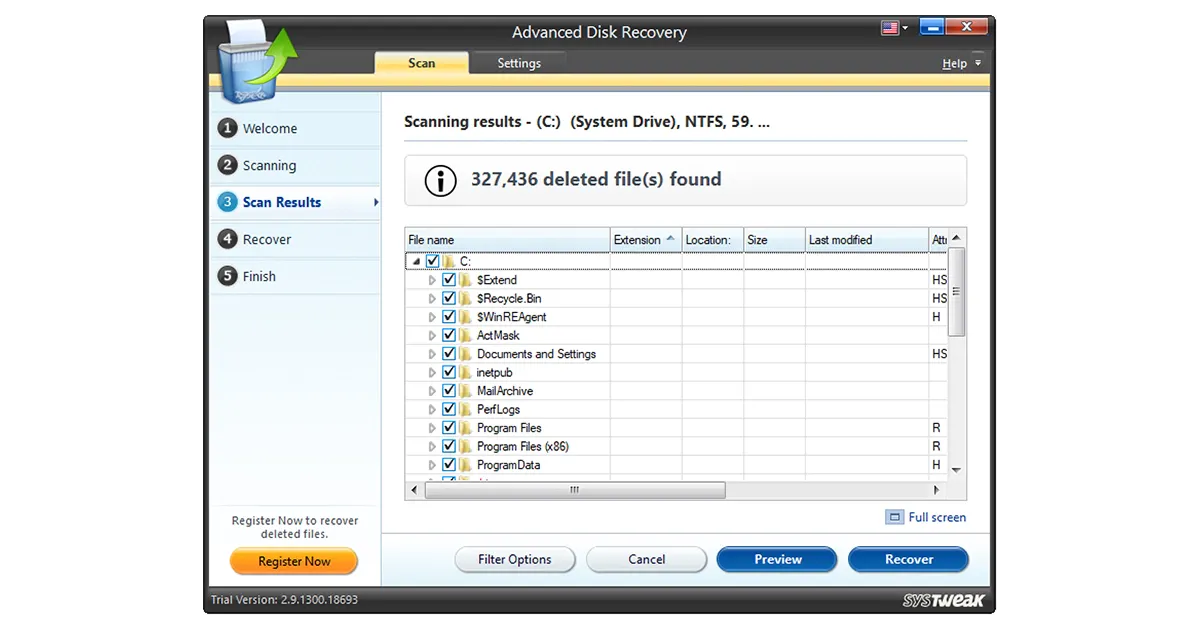This screenshot has height=630, width=1200.
Task: Expand the $Extend folder
Action: pyautogui.click(x=432, y=280)
